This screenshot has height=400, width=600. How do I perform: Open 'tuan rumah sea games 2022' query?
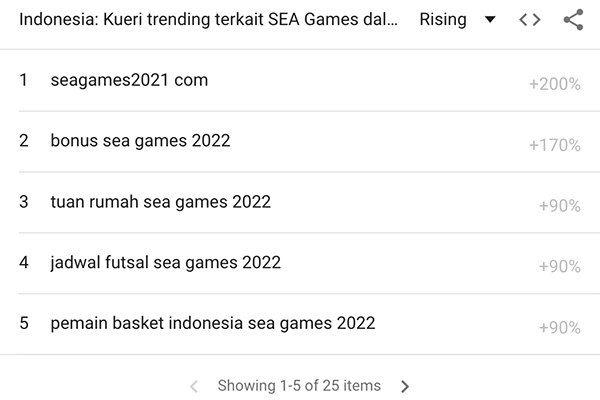pyautogui.click(x=160, y=202)
